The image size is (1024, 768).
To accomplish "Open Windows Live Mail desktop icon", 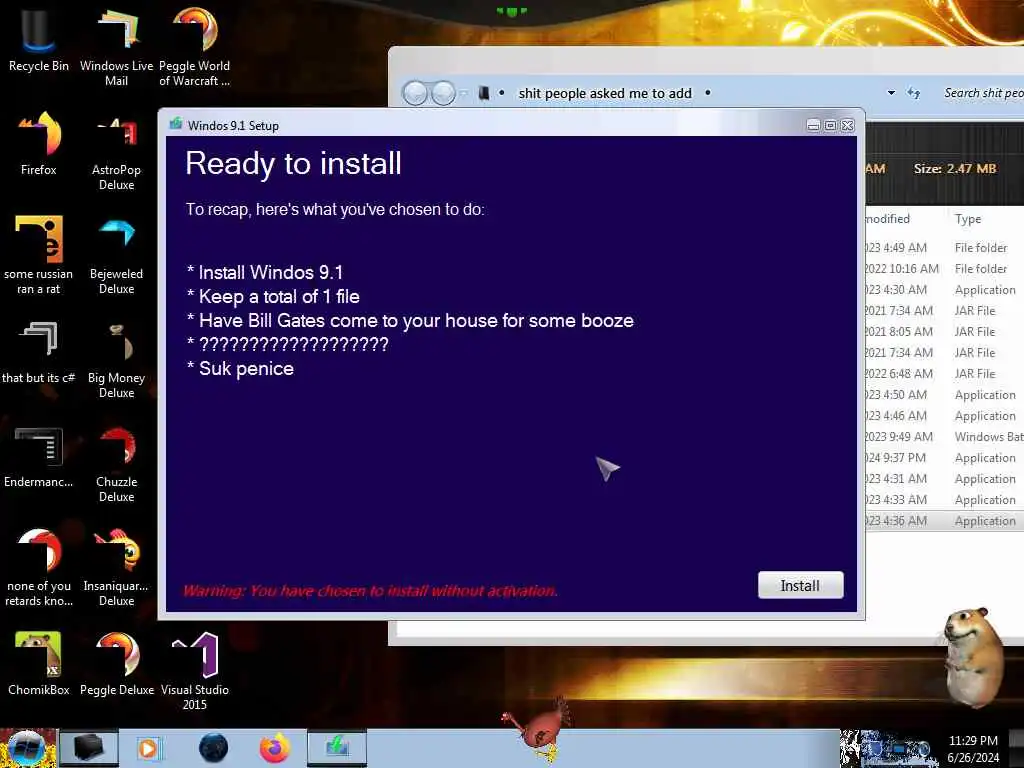I will click(x=116, y=47).
